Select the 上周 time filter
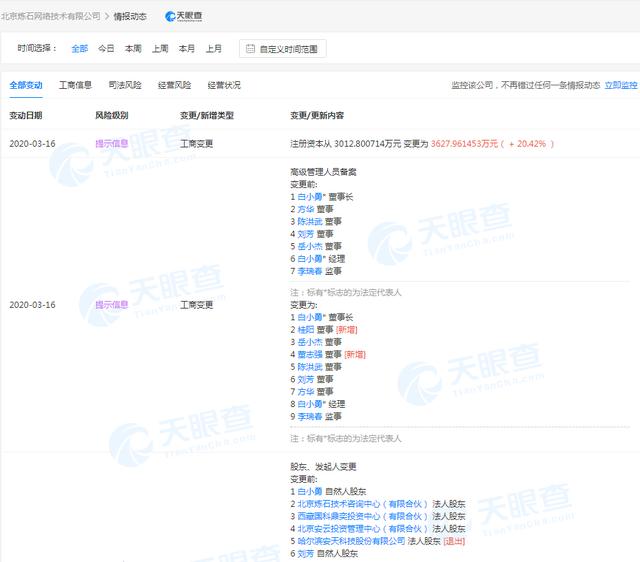Viewport: 640px width, 562px height. 160,49
